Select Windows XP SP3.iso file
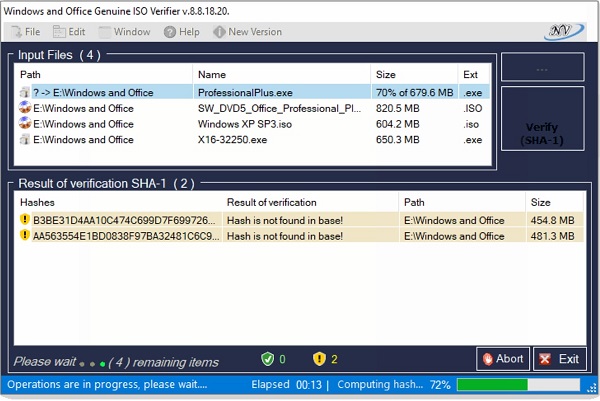The height and width of the screenshot is (401, 600). pos(253,124)
